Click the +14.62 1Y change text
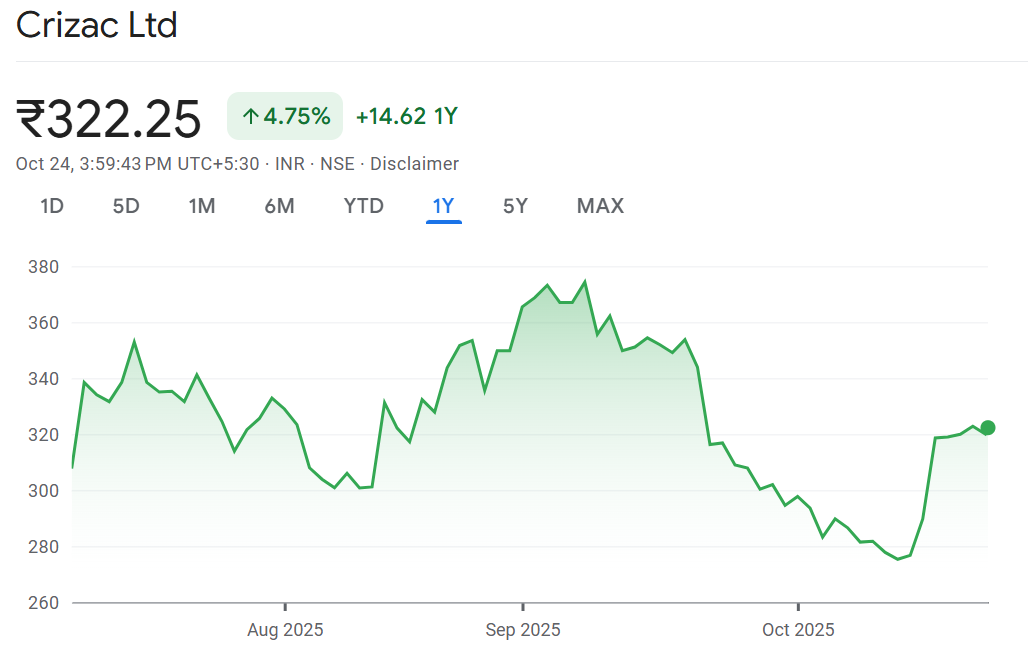 [x=406, y=116]
